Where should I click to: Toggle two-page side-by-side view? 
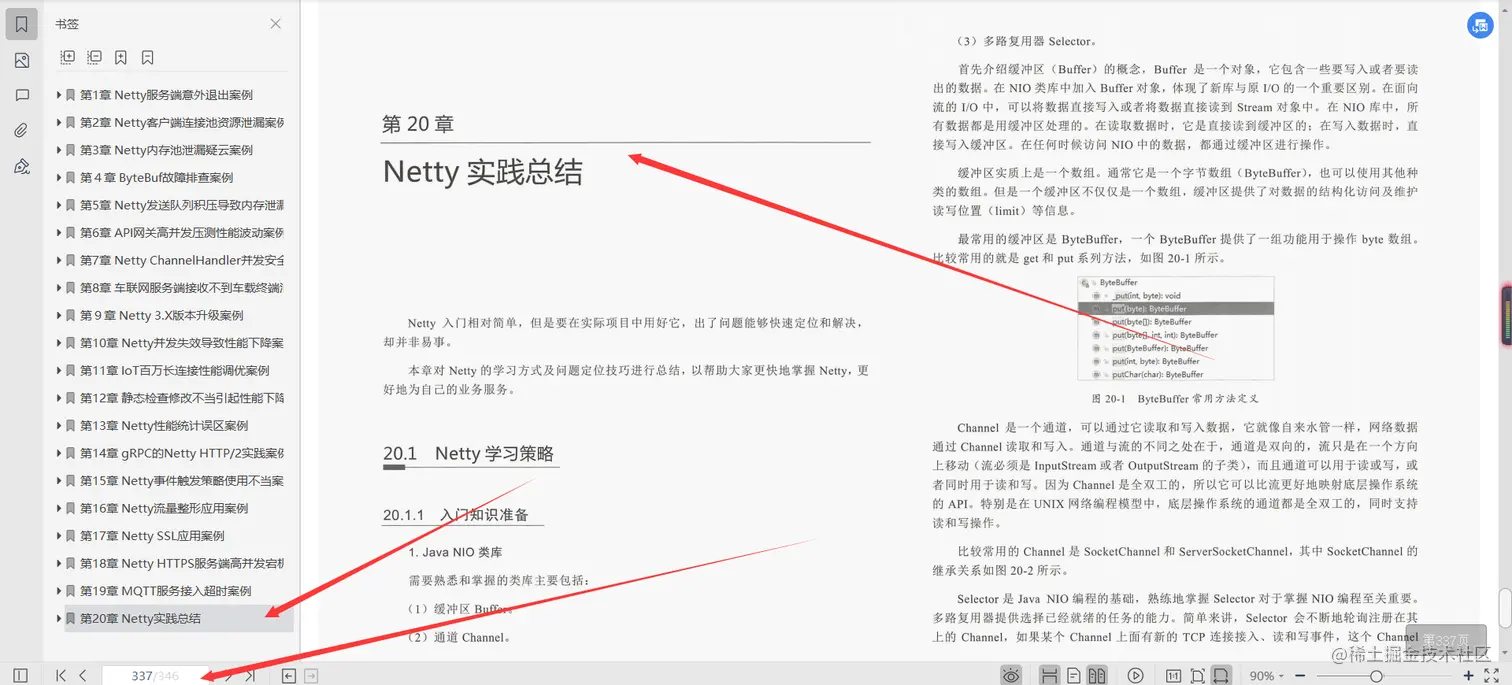[1097, 676]
